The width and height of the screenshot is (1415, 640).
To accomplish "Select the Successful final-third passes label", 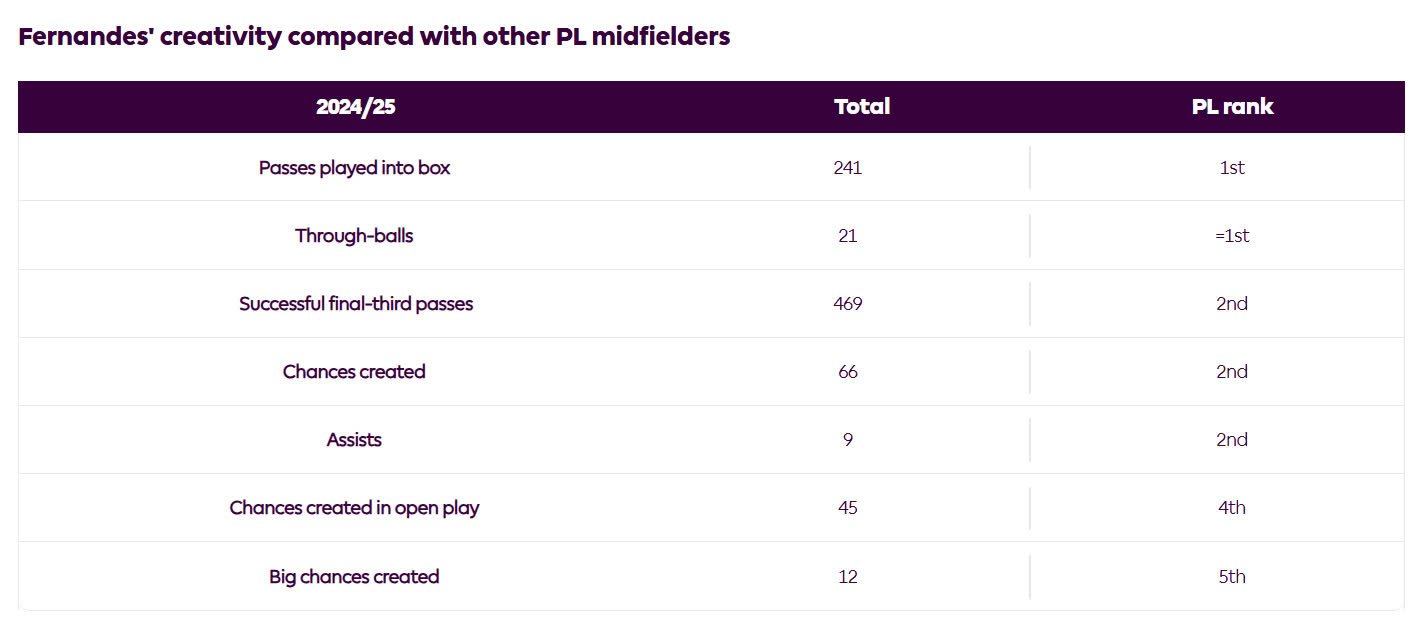I will click(x=355, y=304).
